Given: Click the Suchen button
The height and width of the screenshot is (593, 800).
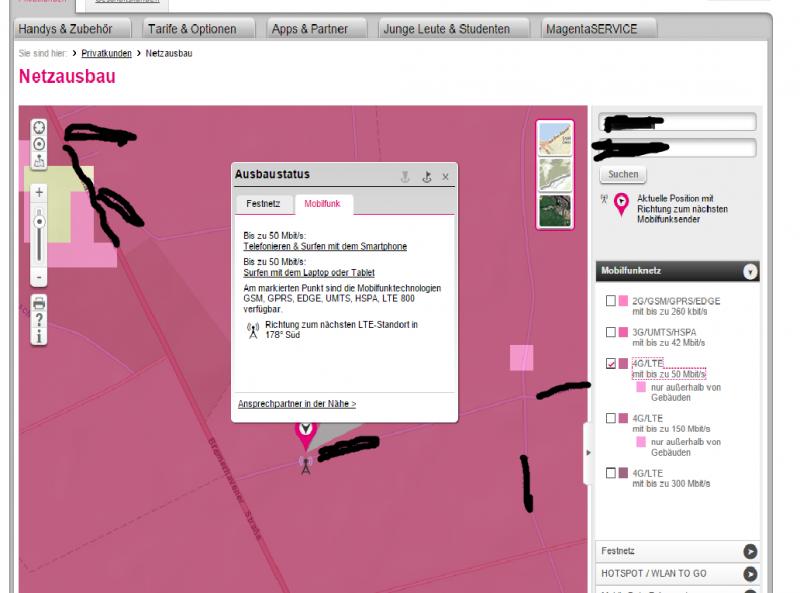Looking at the screenshot, I should click(x=623, y=175).
